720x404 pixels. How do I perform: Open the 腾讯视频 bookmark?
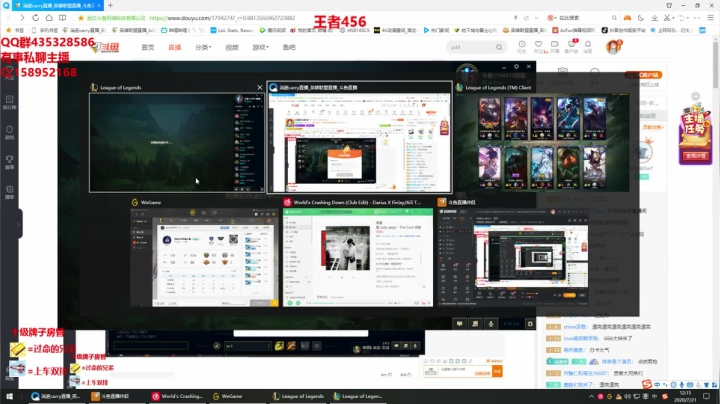click(x=272, y=30)
